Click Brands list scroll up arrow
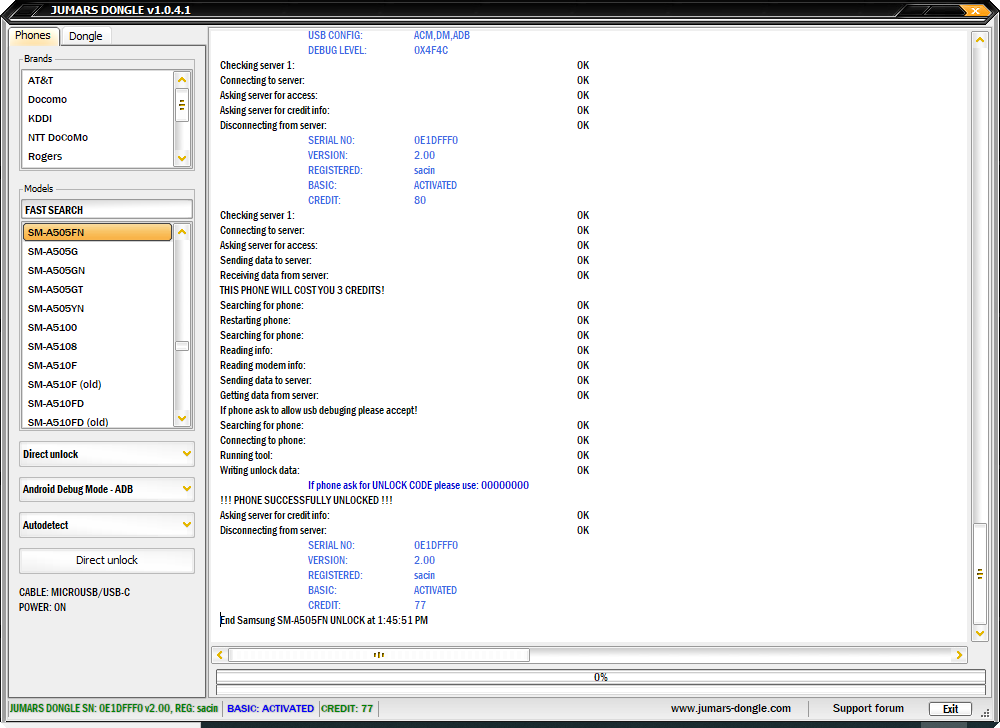1000x728 pixels. pos(182,80)
